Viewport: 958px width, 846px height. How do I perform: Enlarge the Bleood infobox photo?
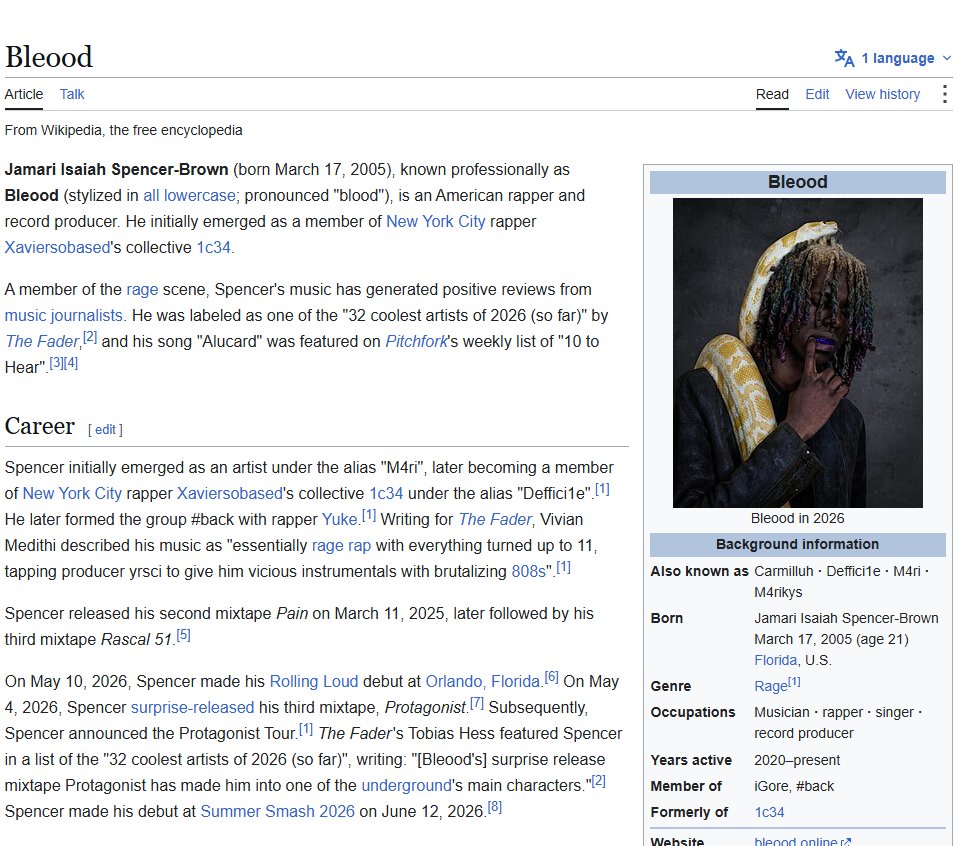pyautogui.click(x=798, y=352)
